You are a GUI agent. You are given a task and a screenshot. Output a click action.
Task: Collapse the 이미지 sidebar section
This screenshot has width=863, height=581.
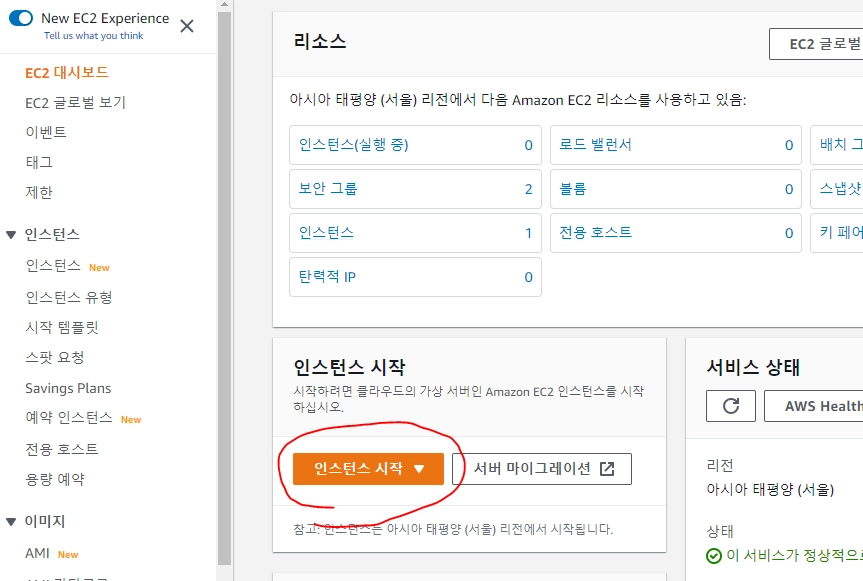pyautogui.click(x=11, y=522)
